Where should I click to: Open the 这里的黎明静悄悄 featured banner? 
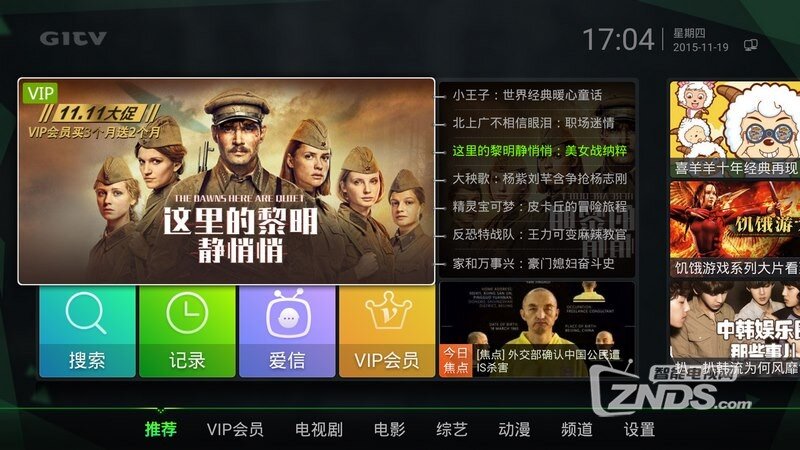tap(227, 181)
